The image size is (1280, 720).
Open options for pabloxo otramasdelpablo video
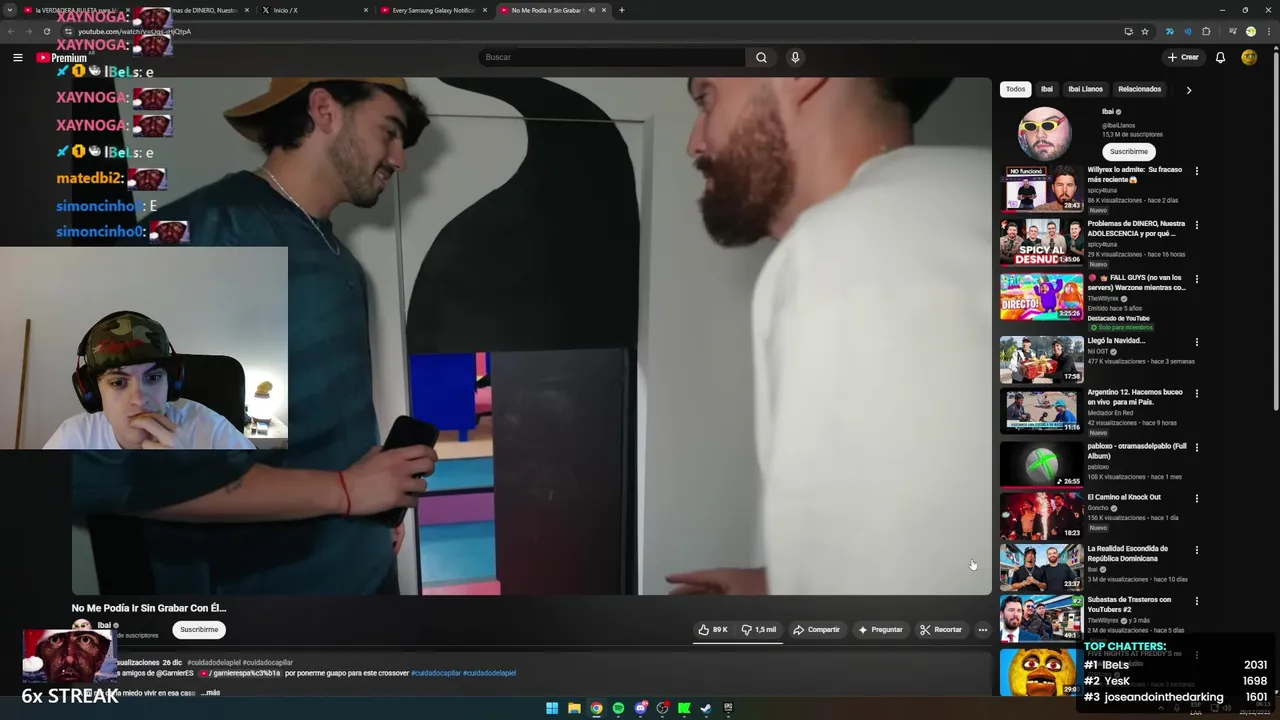coord(1196,447)
